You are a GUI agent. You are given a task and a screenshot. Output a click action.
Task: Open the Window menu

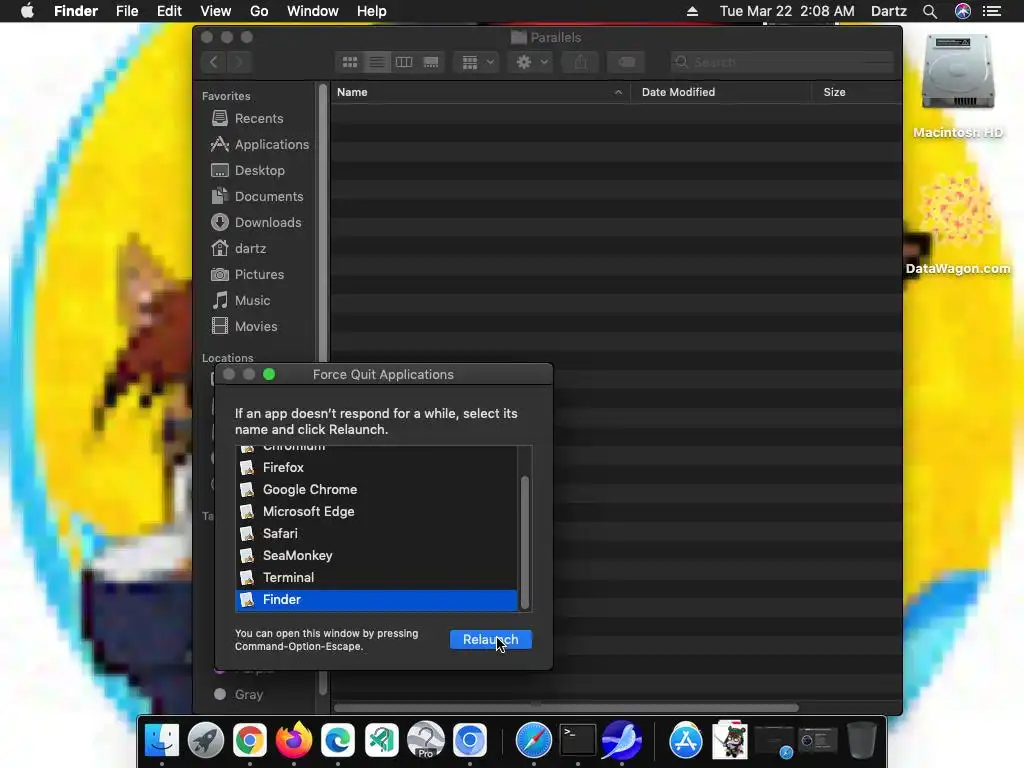coord(313,11)
